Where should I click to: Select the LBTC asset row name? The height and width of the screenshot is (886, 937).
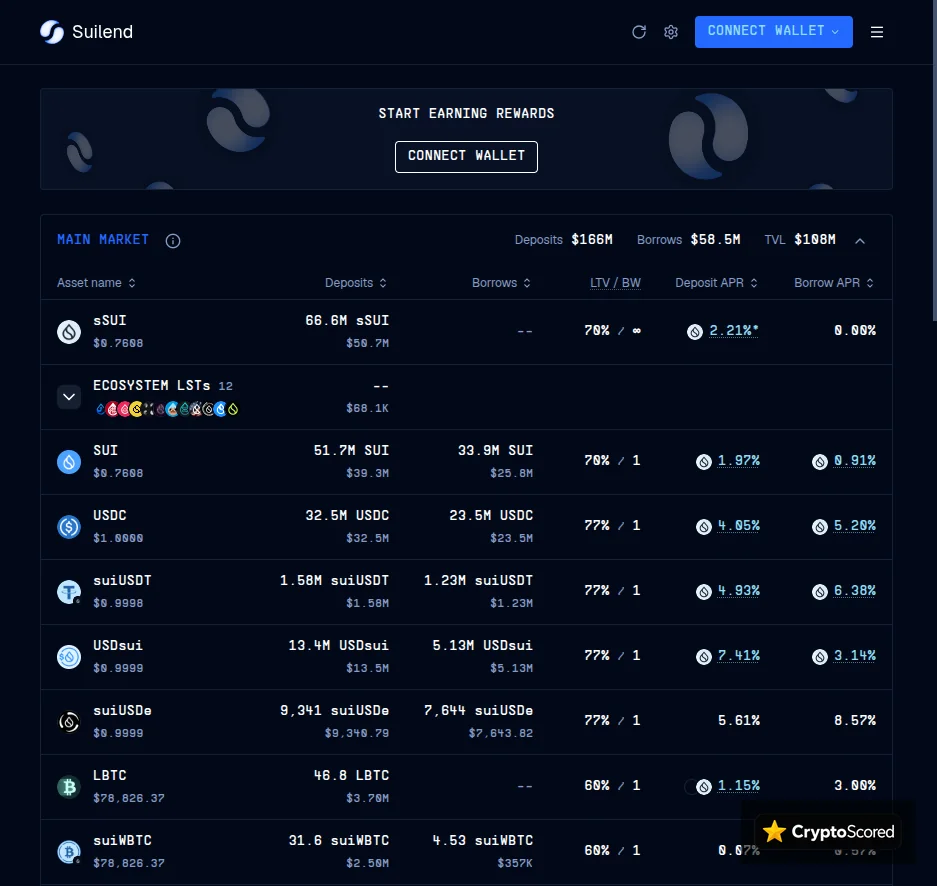[x=109, y=775]
